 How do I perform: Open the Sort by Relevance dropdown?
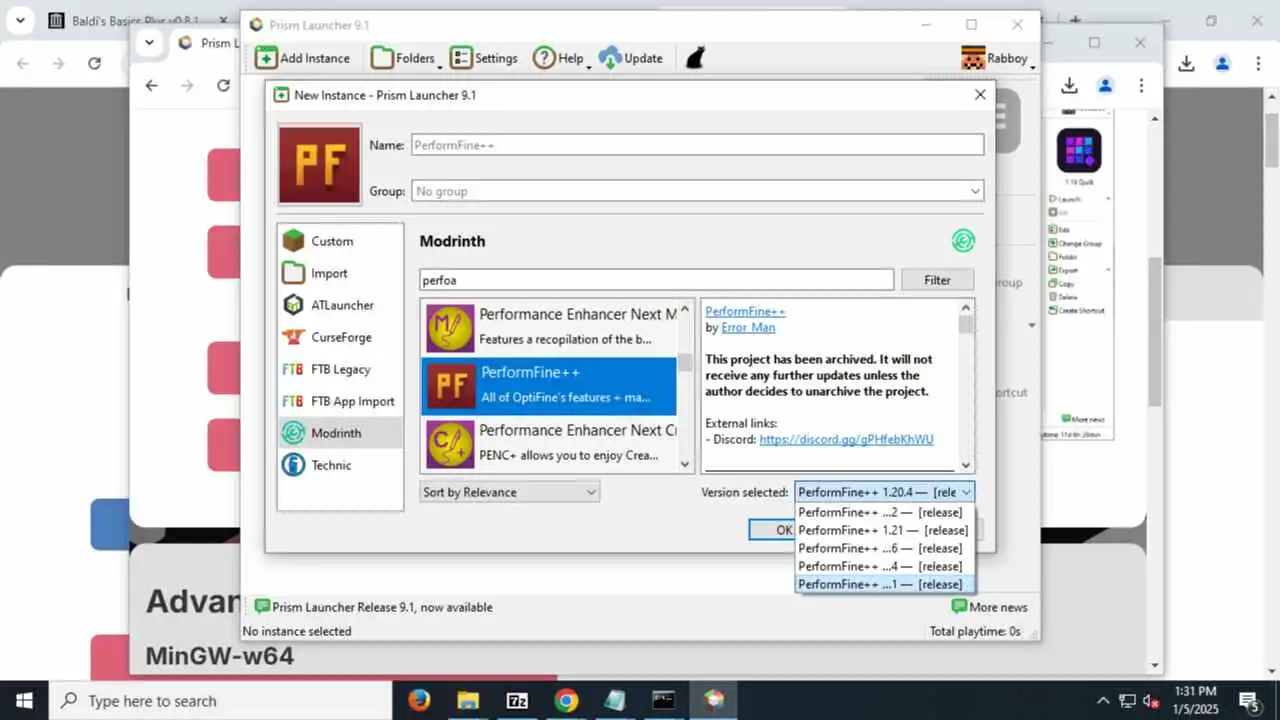pyautogui.click(x=509, y=492)
